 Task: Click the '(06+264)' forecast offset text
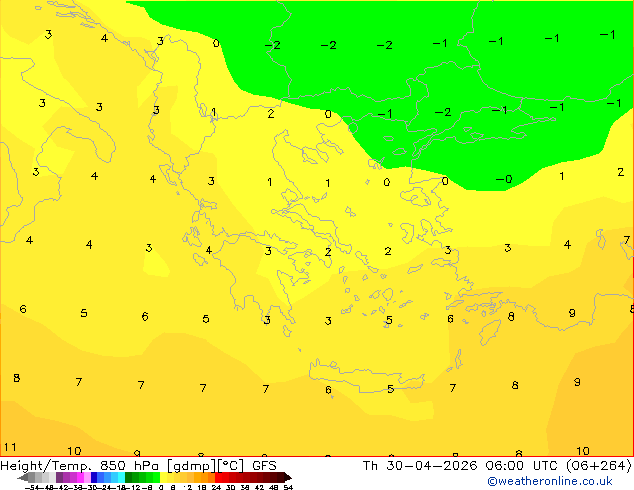pyautogui.click(x=598, y=466)
